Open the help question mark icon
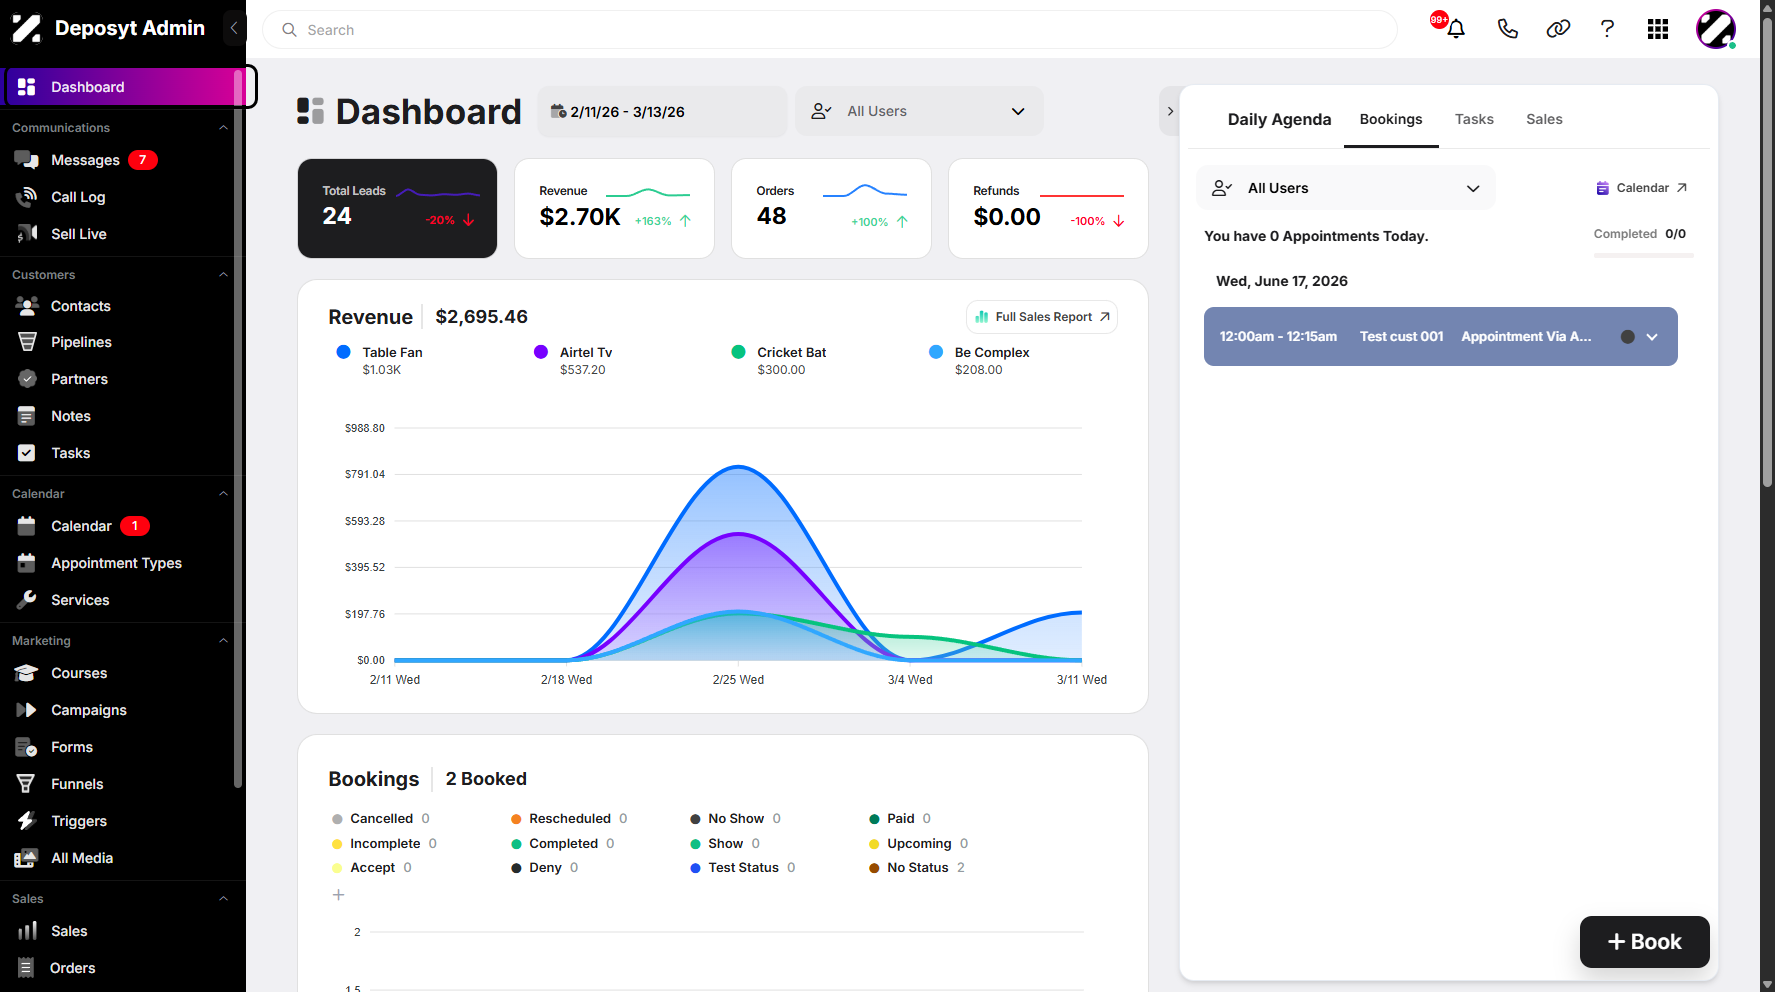This screenshot has height=992, width=1775. (1607, 29)
